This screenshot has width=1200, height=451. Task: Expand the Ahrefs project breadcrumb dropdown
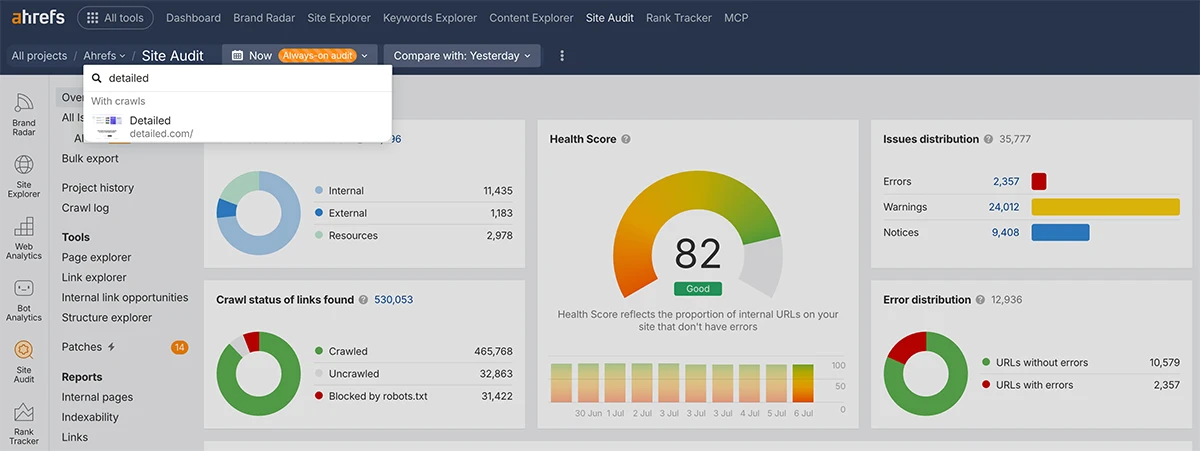105,56
